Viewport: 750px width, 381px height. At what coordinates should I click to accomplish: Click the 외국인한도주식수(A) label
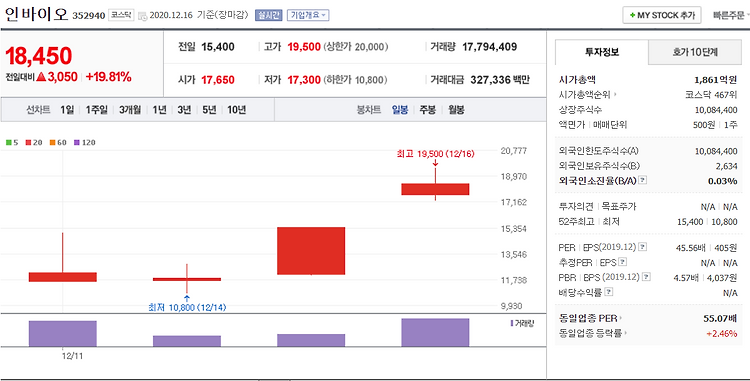tap(598, 151)
